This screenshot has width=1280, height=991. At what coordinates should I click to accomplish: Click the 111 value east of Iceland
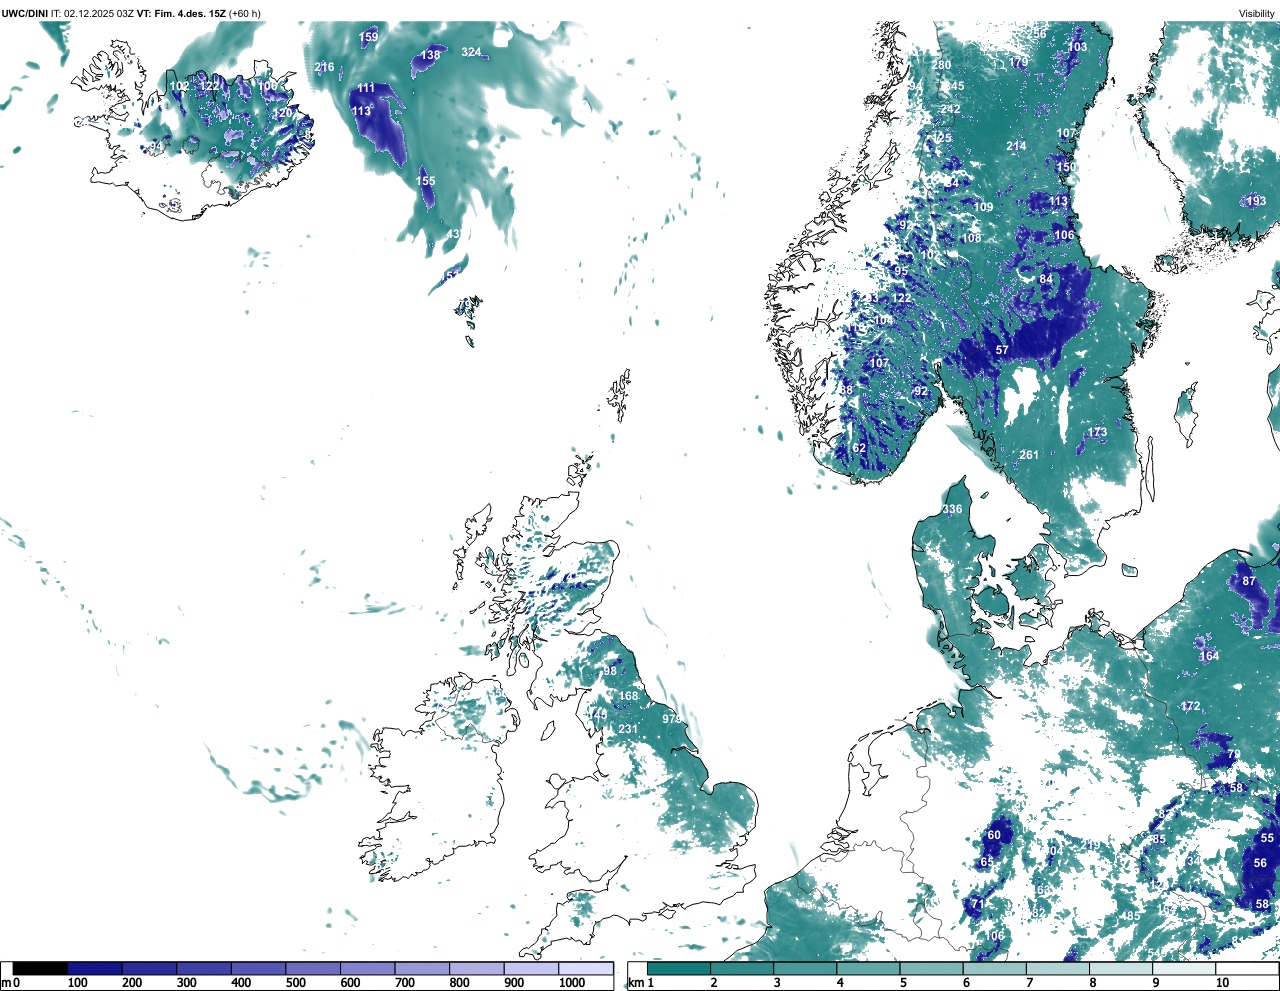pos(366,89)
